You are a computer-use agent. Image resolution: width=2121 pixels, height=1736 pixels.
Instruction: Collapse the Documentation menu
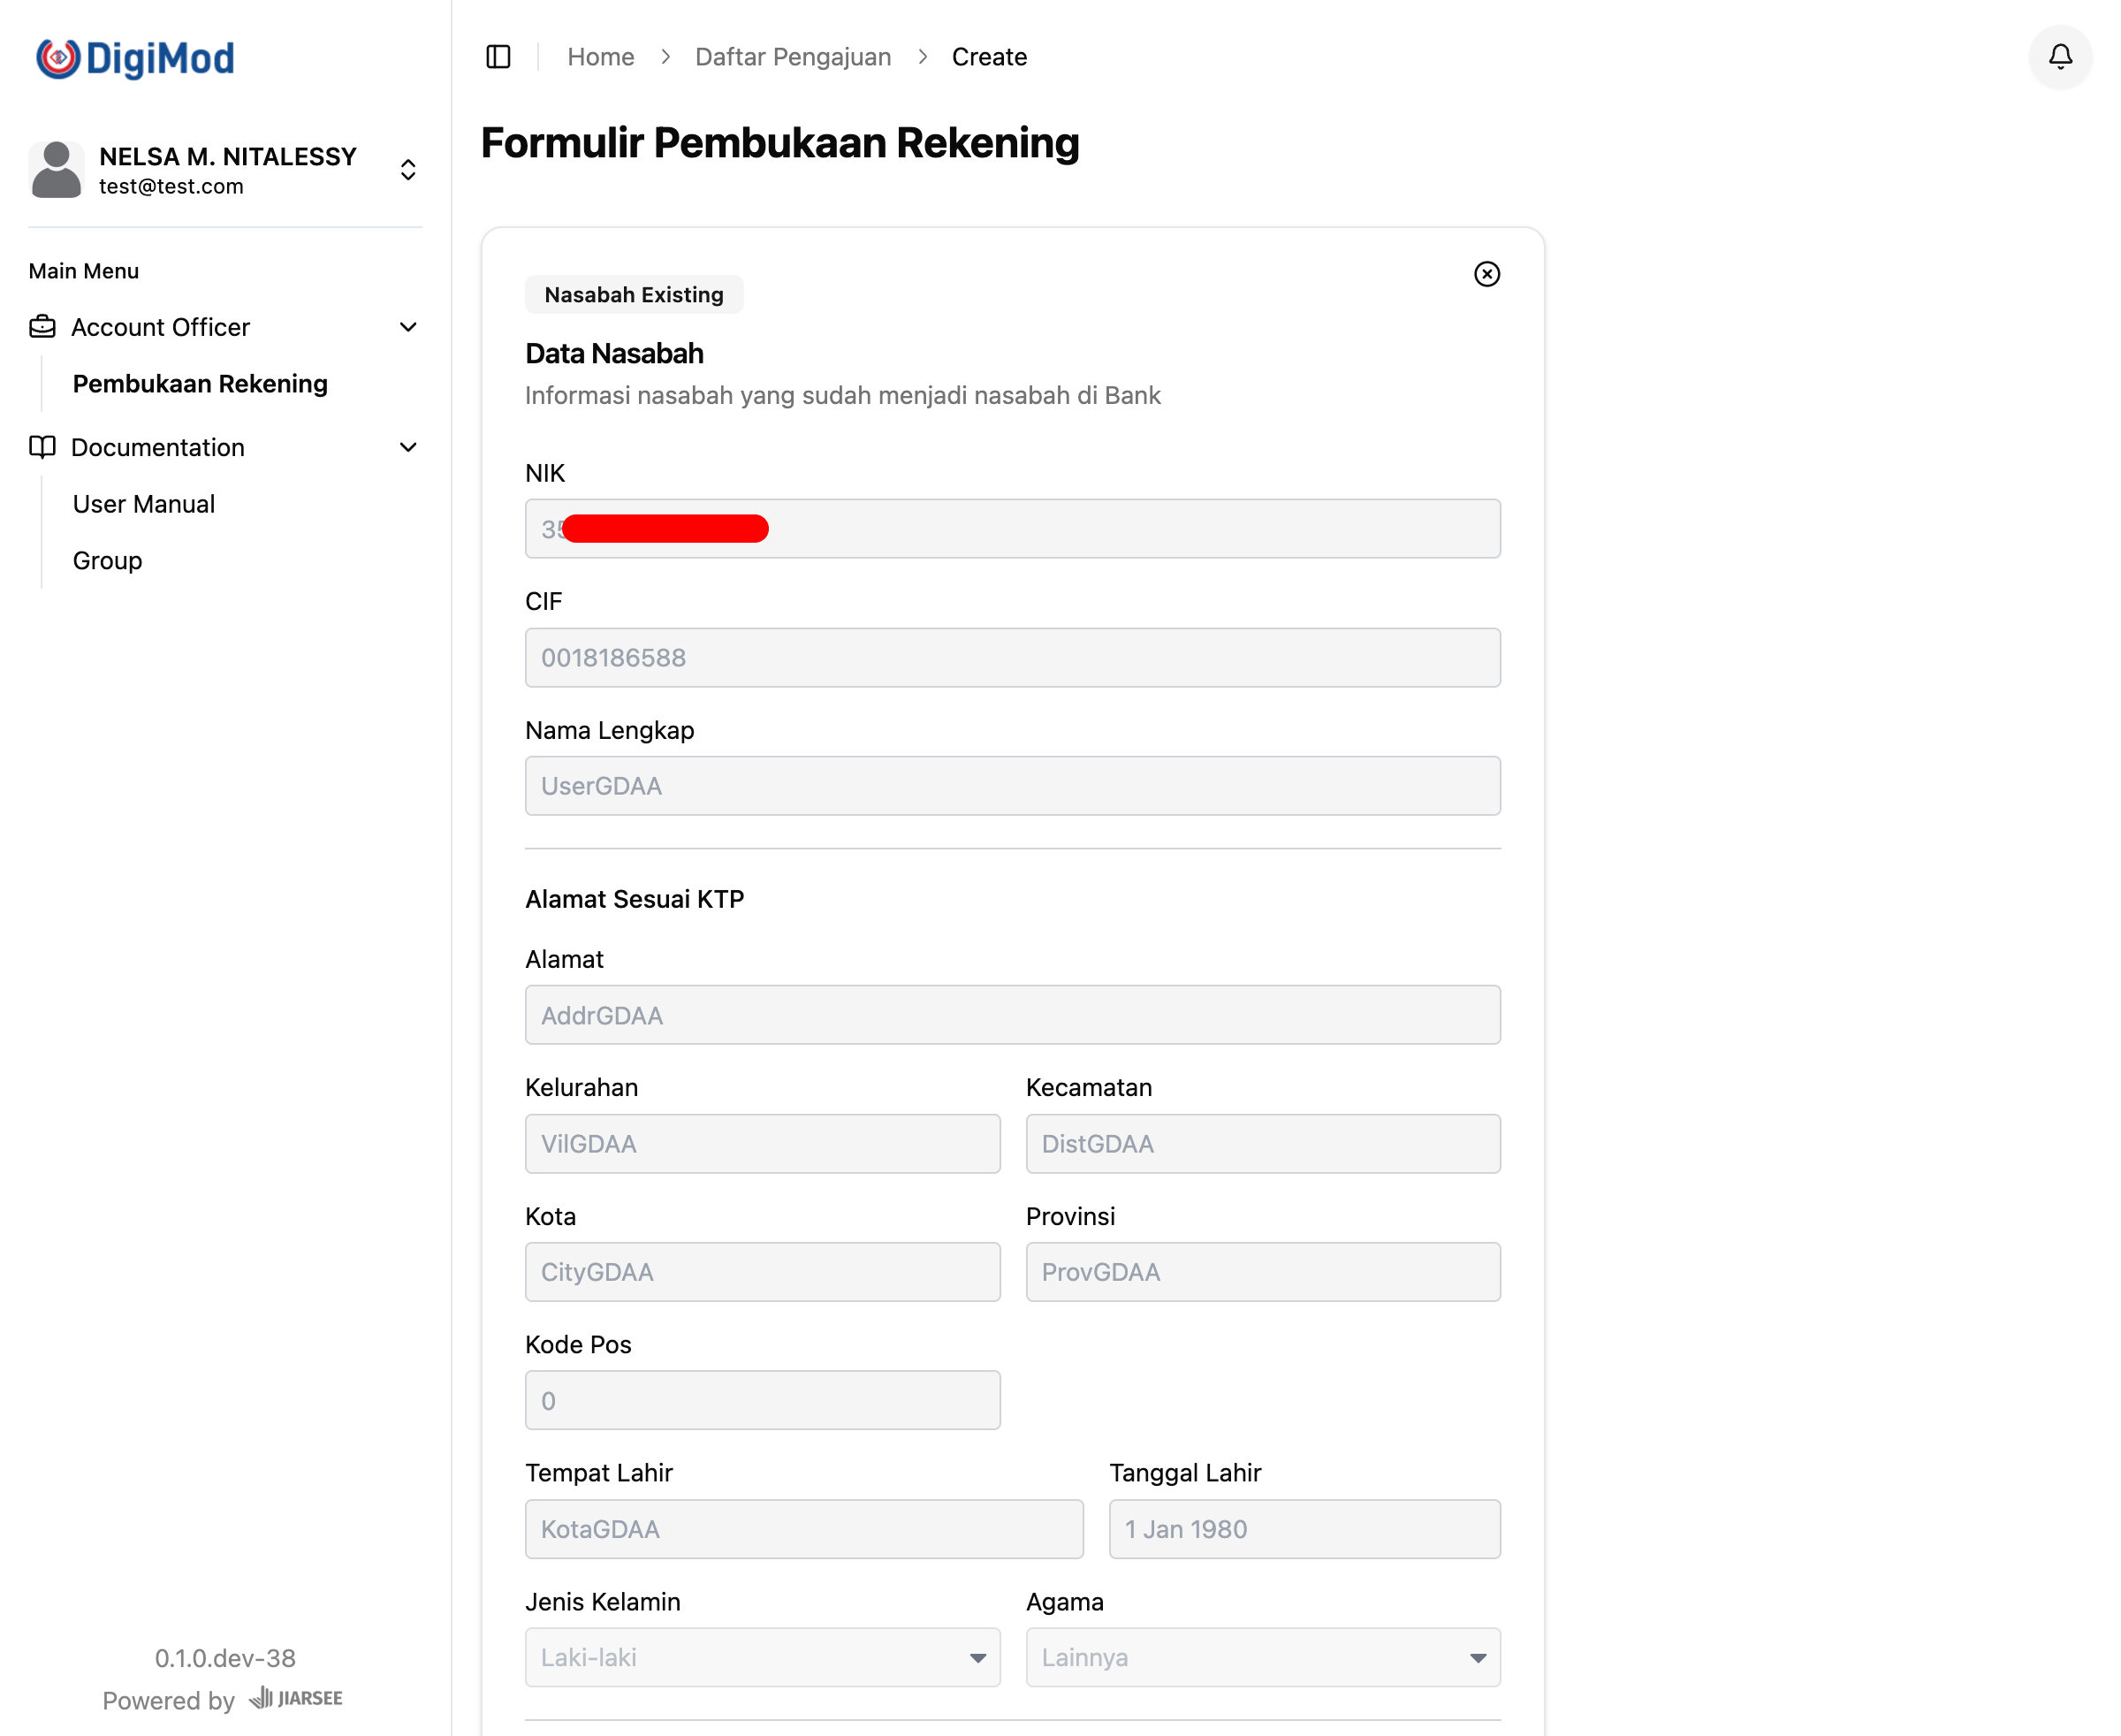click(408, 447)
